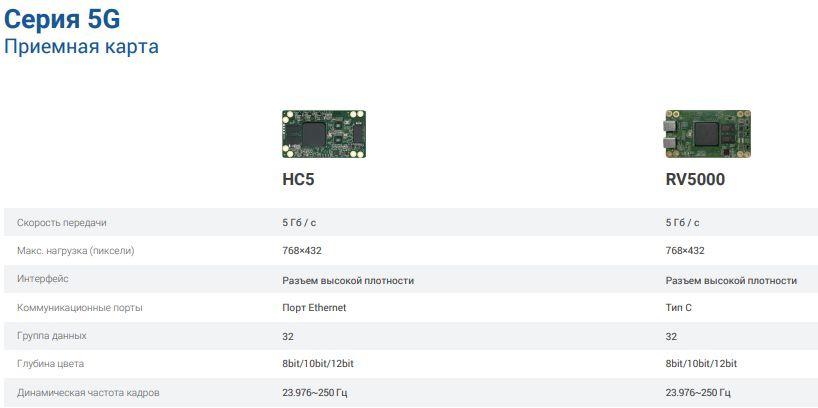The height and width of the screenshot is (408, 818).
Task: Click the 'Интерфейс' row label
Action: 43,279
